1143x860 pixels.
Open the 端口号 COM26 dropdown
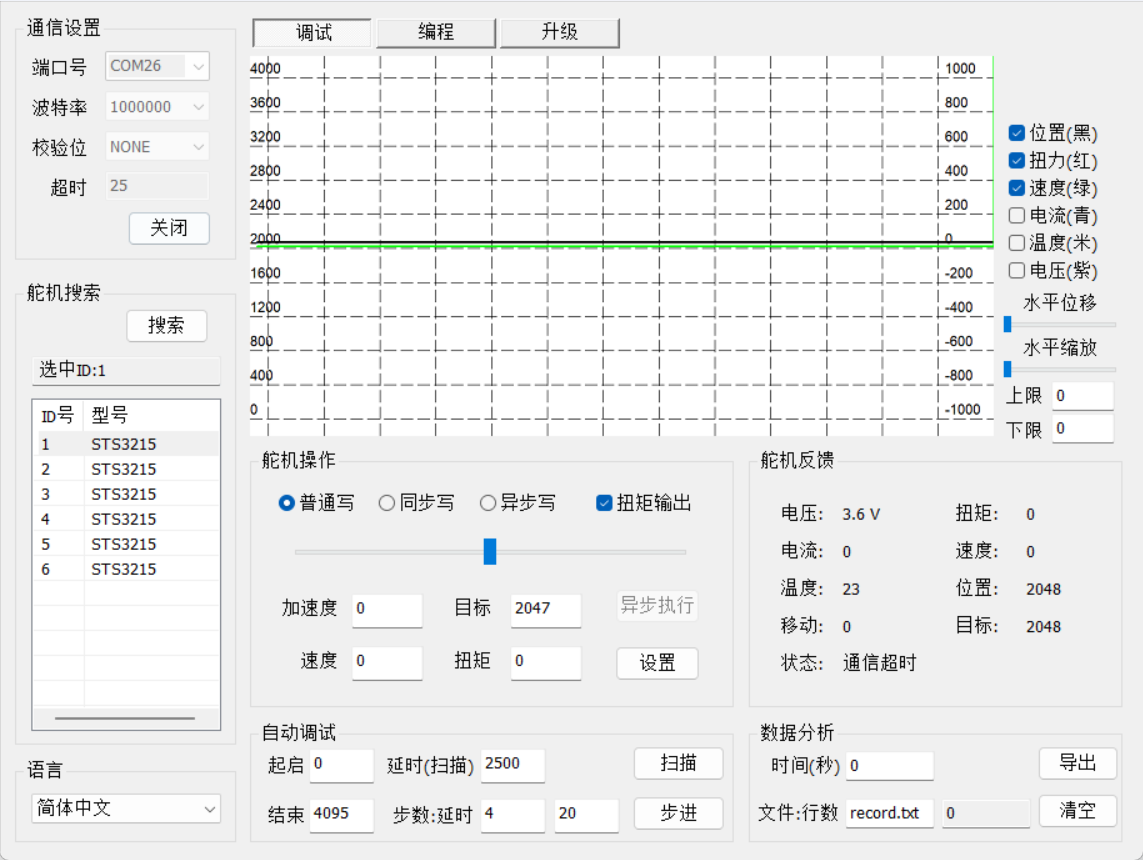coord(157,66)
